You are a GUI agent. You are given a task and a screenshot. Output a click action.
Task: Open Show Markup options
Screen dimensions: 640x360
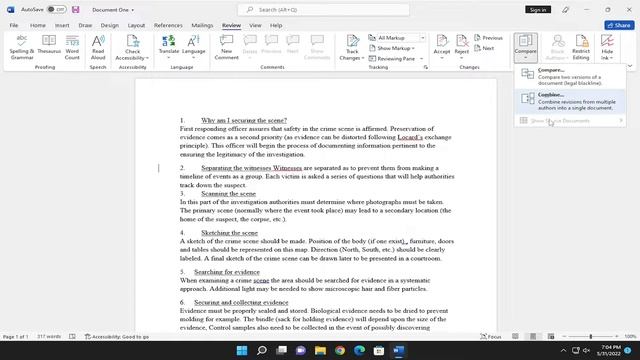(392, 48)
